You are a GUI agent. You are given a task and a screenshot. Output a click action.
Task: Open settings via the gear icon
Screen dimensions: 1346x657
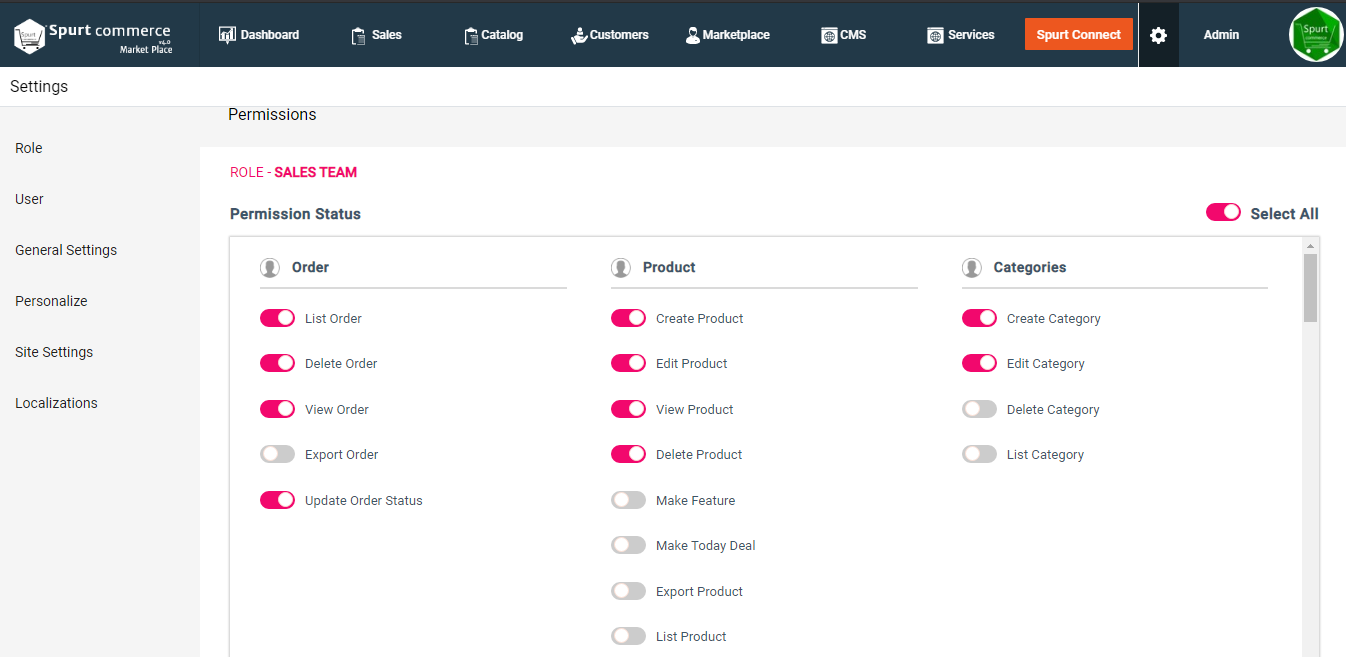click(x=1158, y=35)
